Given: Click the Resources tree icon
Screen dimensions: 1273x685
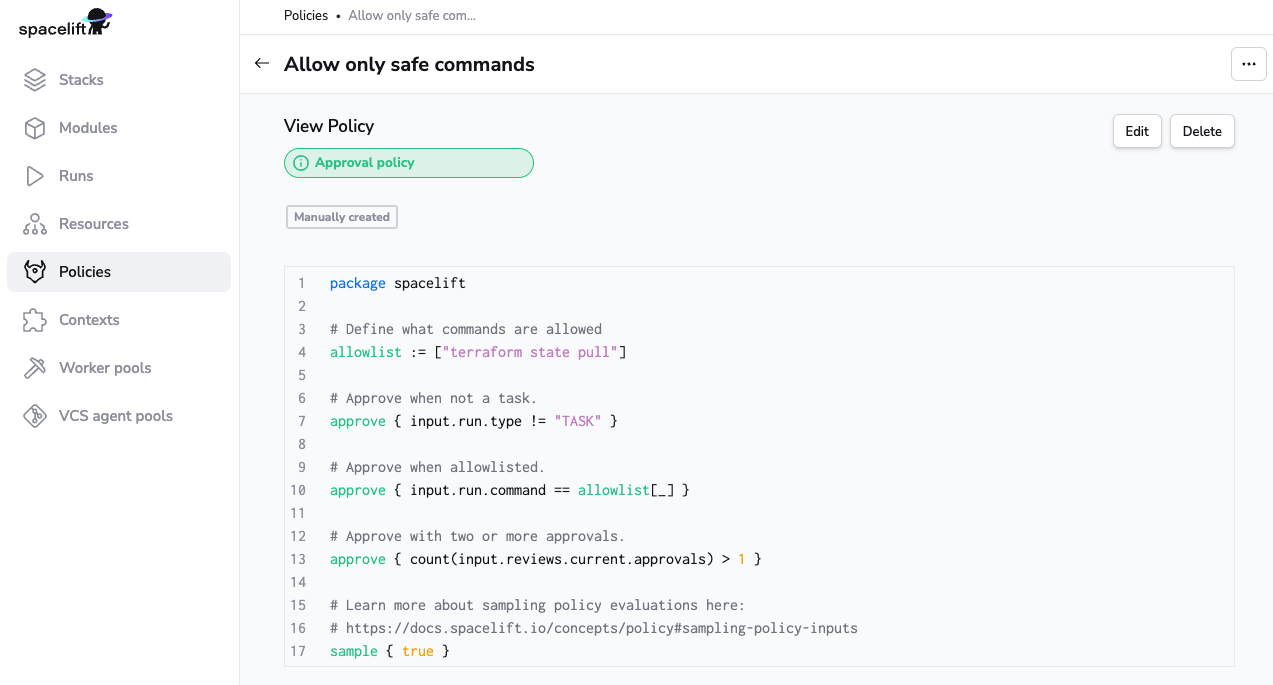Looking at the screenshot, I should (x=35, y=224).
